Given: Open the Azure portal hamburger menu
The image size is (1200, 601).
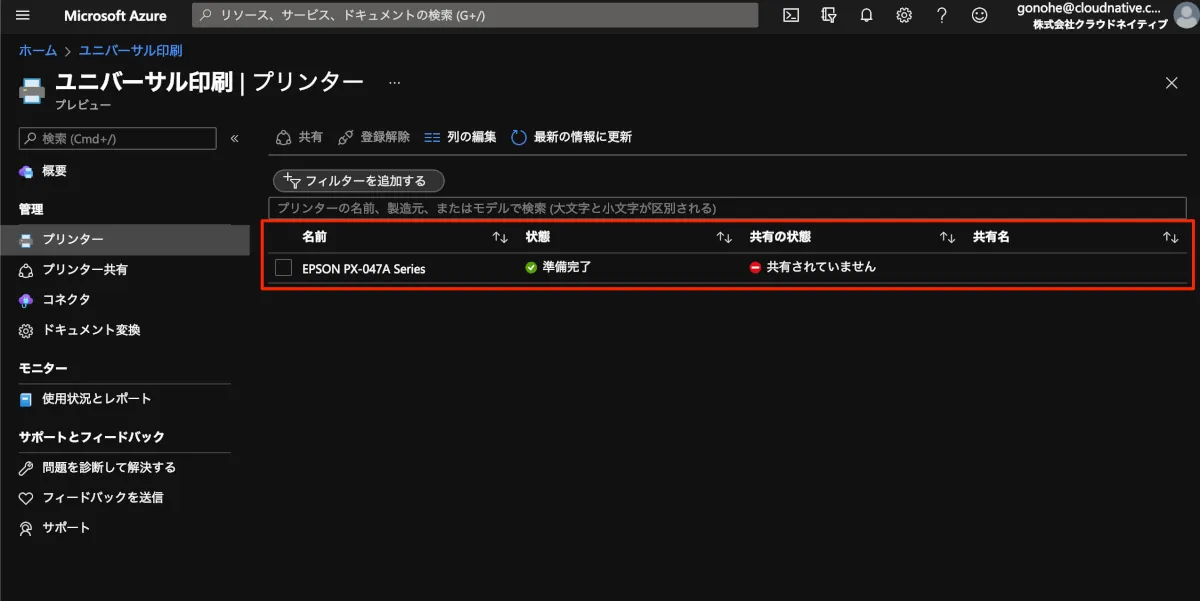Looking at the screenshot, I should pyautogui.click(x=24, y=15).
